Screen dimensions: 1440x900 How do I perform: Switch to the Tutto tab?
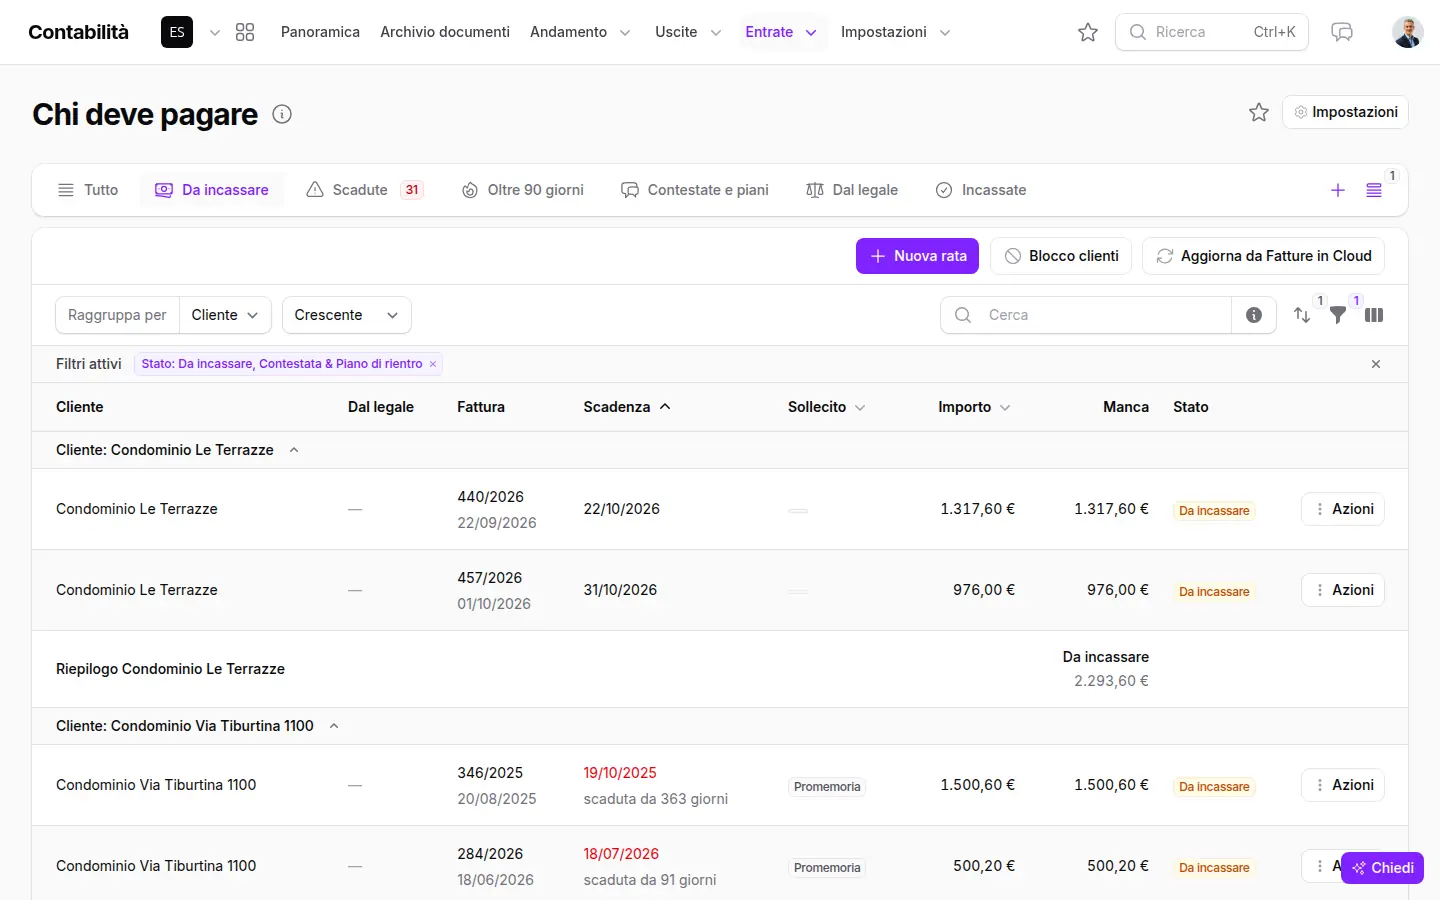pos(88,190)
